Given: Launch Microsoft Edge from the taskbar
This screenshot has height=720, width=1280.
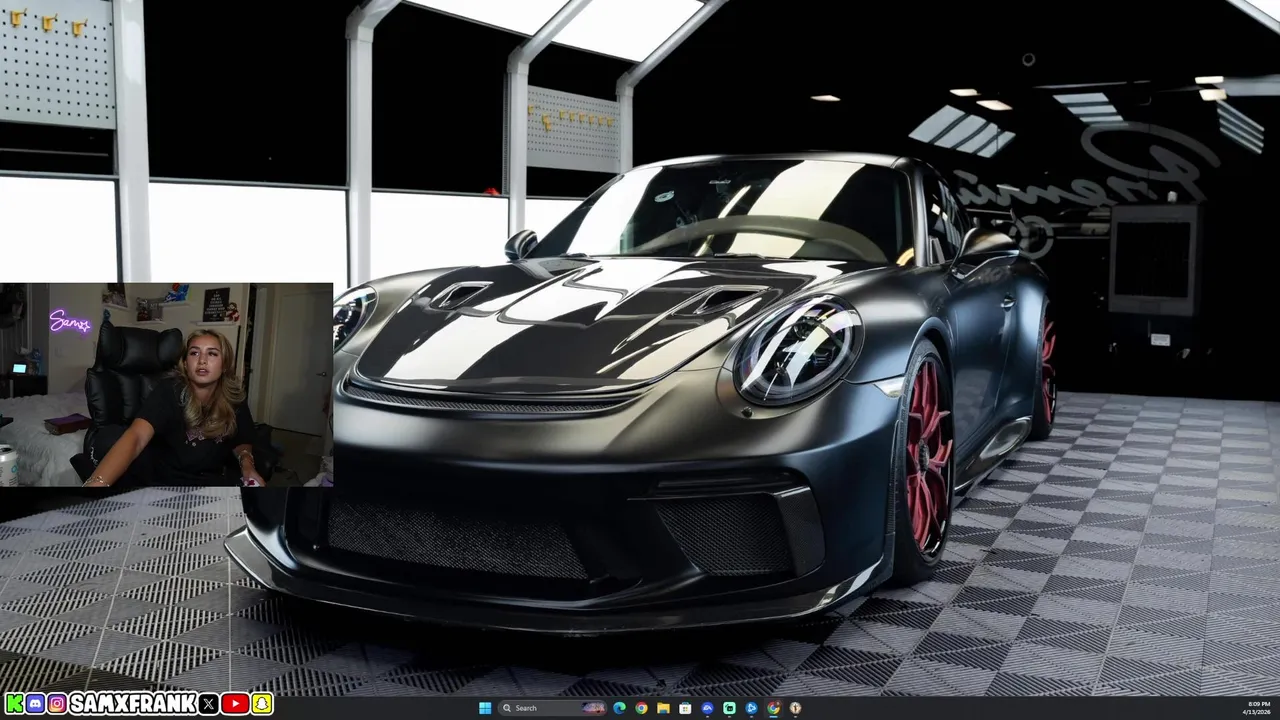Looking at the screenshot, I should [619, 708].
